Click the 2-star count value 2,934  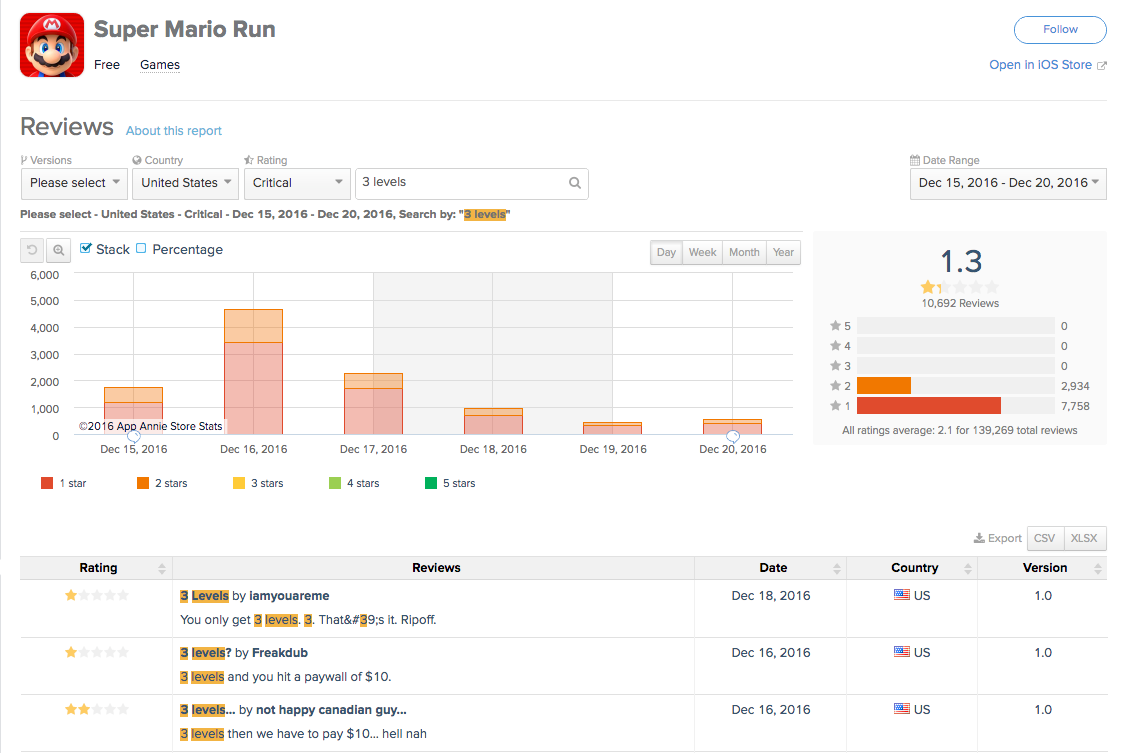[x=1075, y=386]
